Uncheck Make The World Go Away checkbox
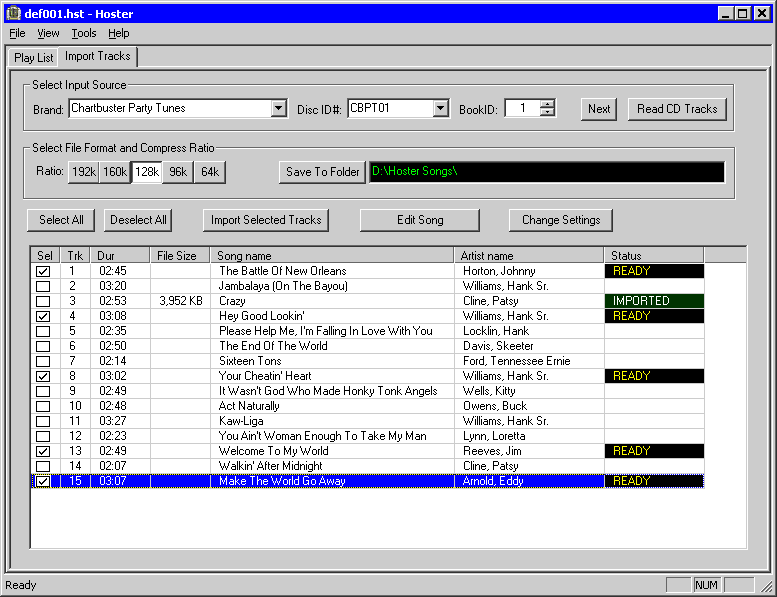777x597 pixels. [x=43, y=481]
